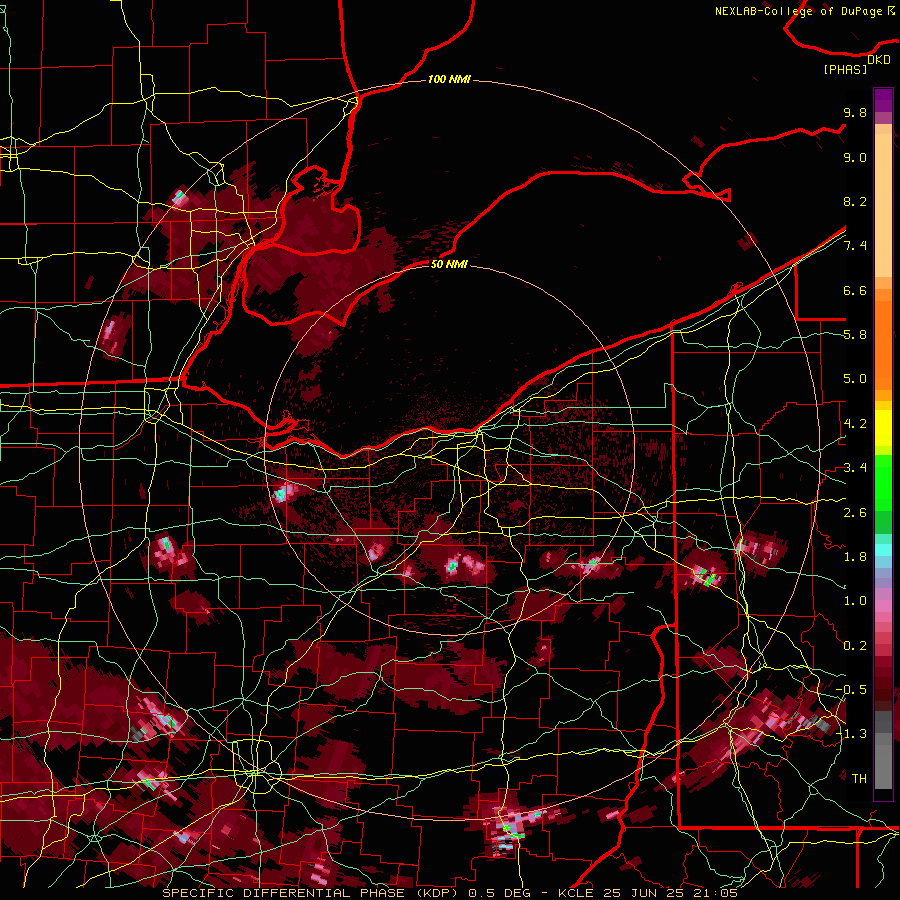
Task: Select the "[PHAS]" unit label above the scale
Action: 845,69
